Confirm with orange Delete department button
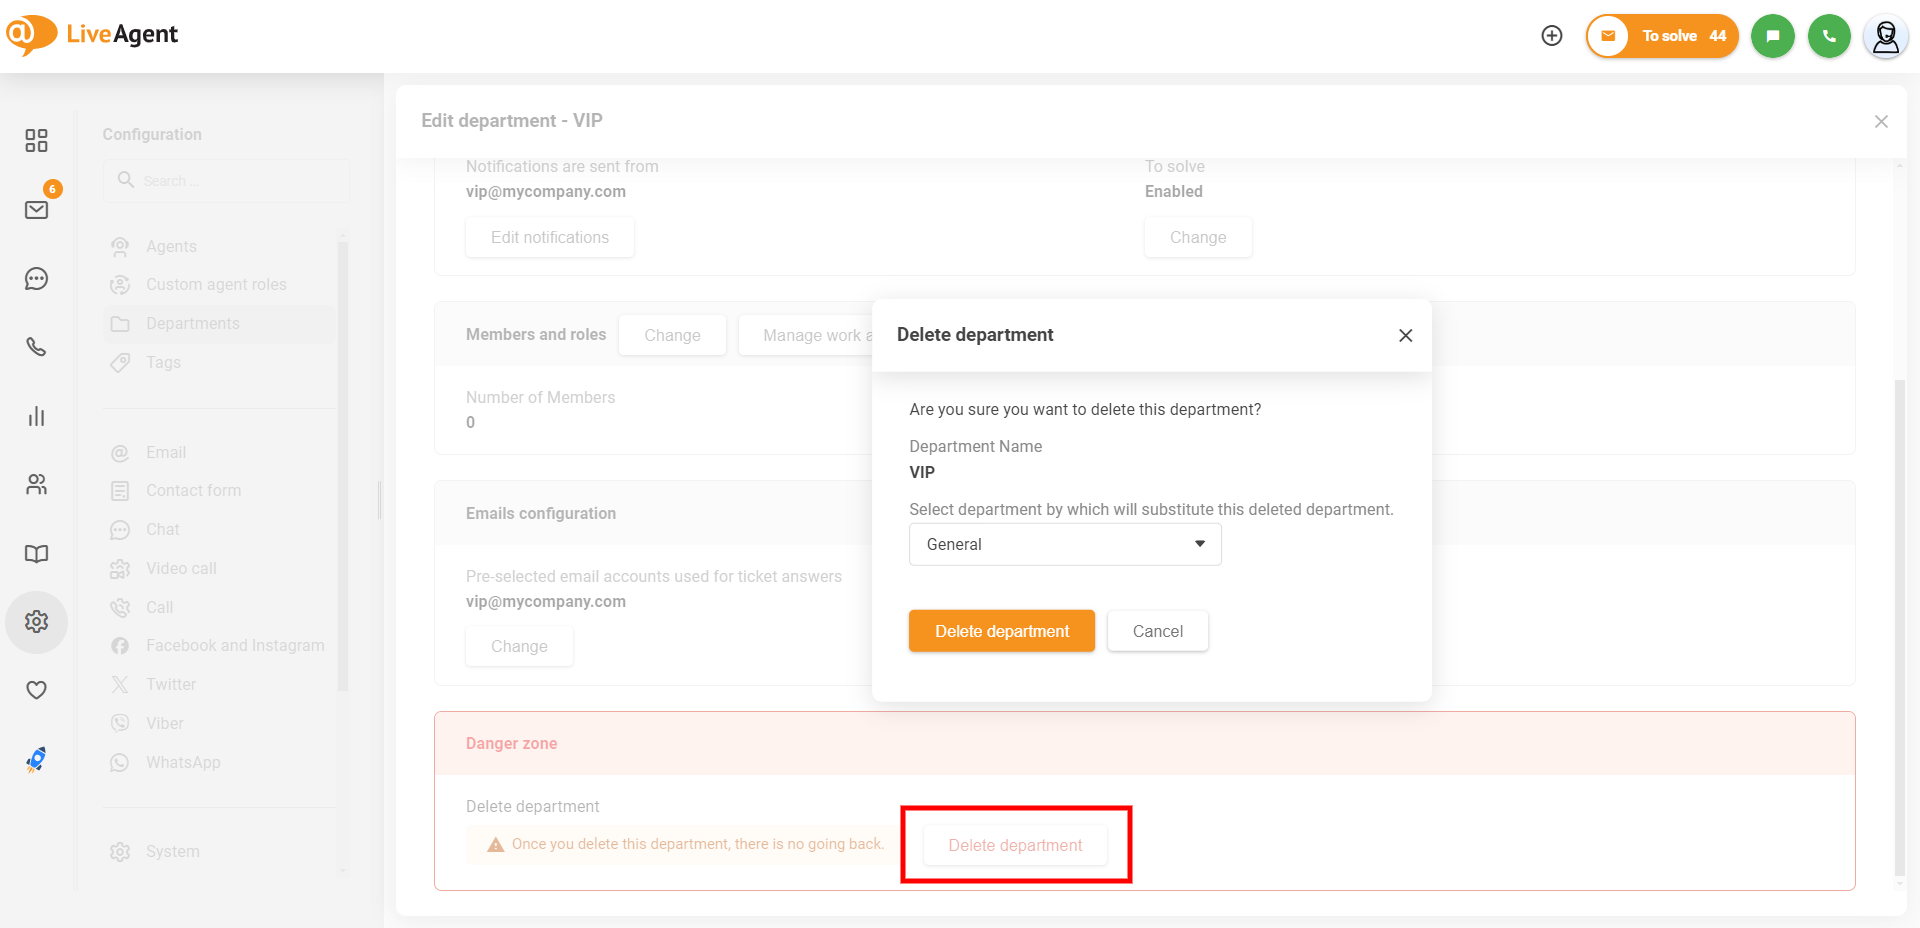The height and width of the screenshot is (928, 1920). [1001, 631]
